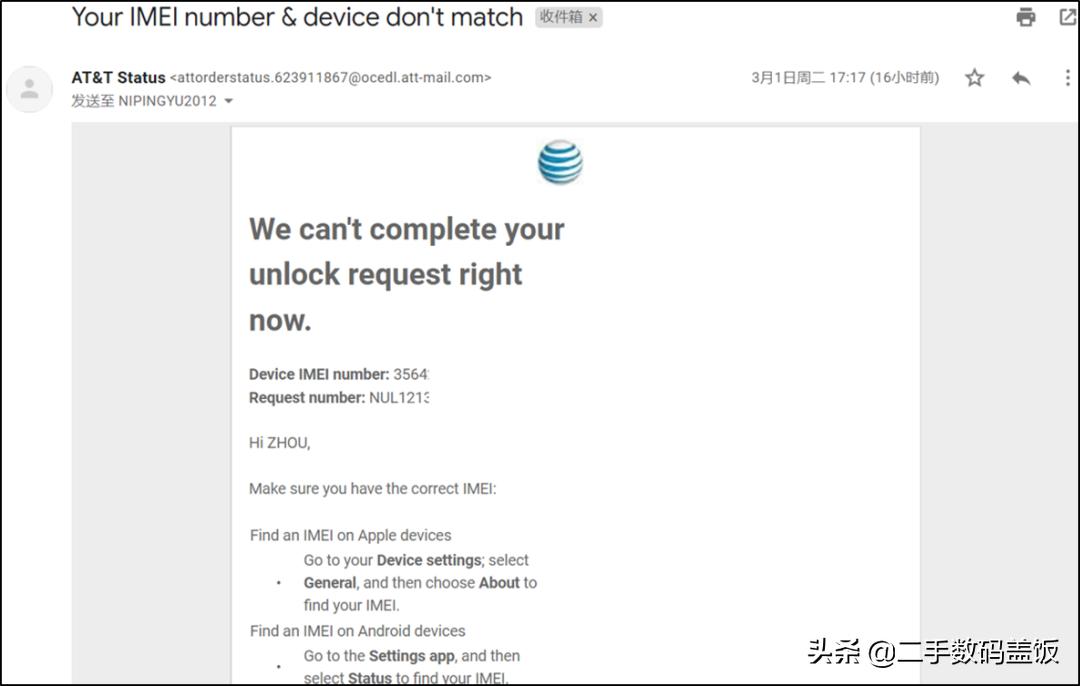Click the 收件箱 inbox label tag
This screenshot has width=1080, height=686.
(561, 18)
